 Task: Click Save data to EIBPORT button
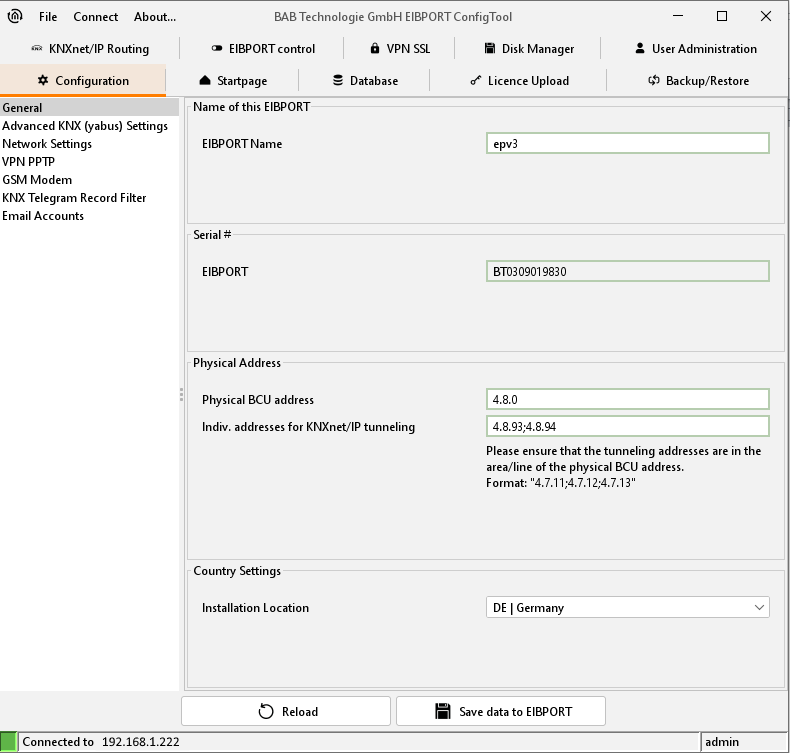(501, 711)
